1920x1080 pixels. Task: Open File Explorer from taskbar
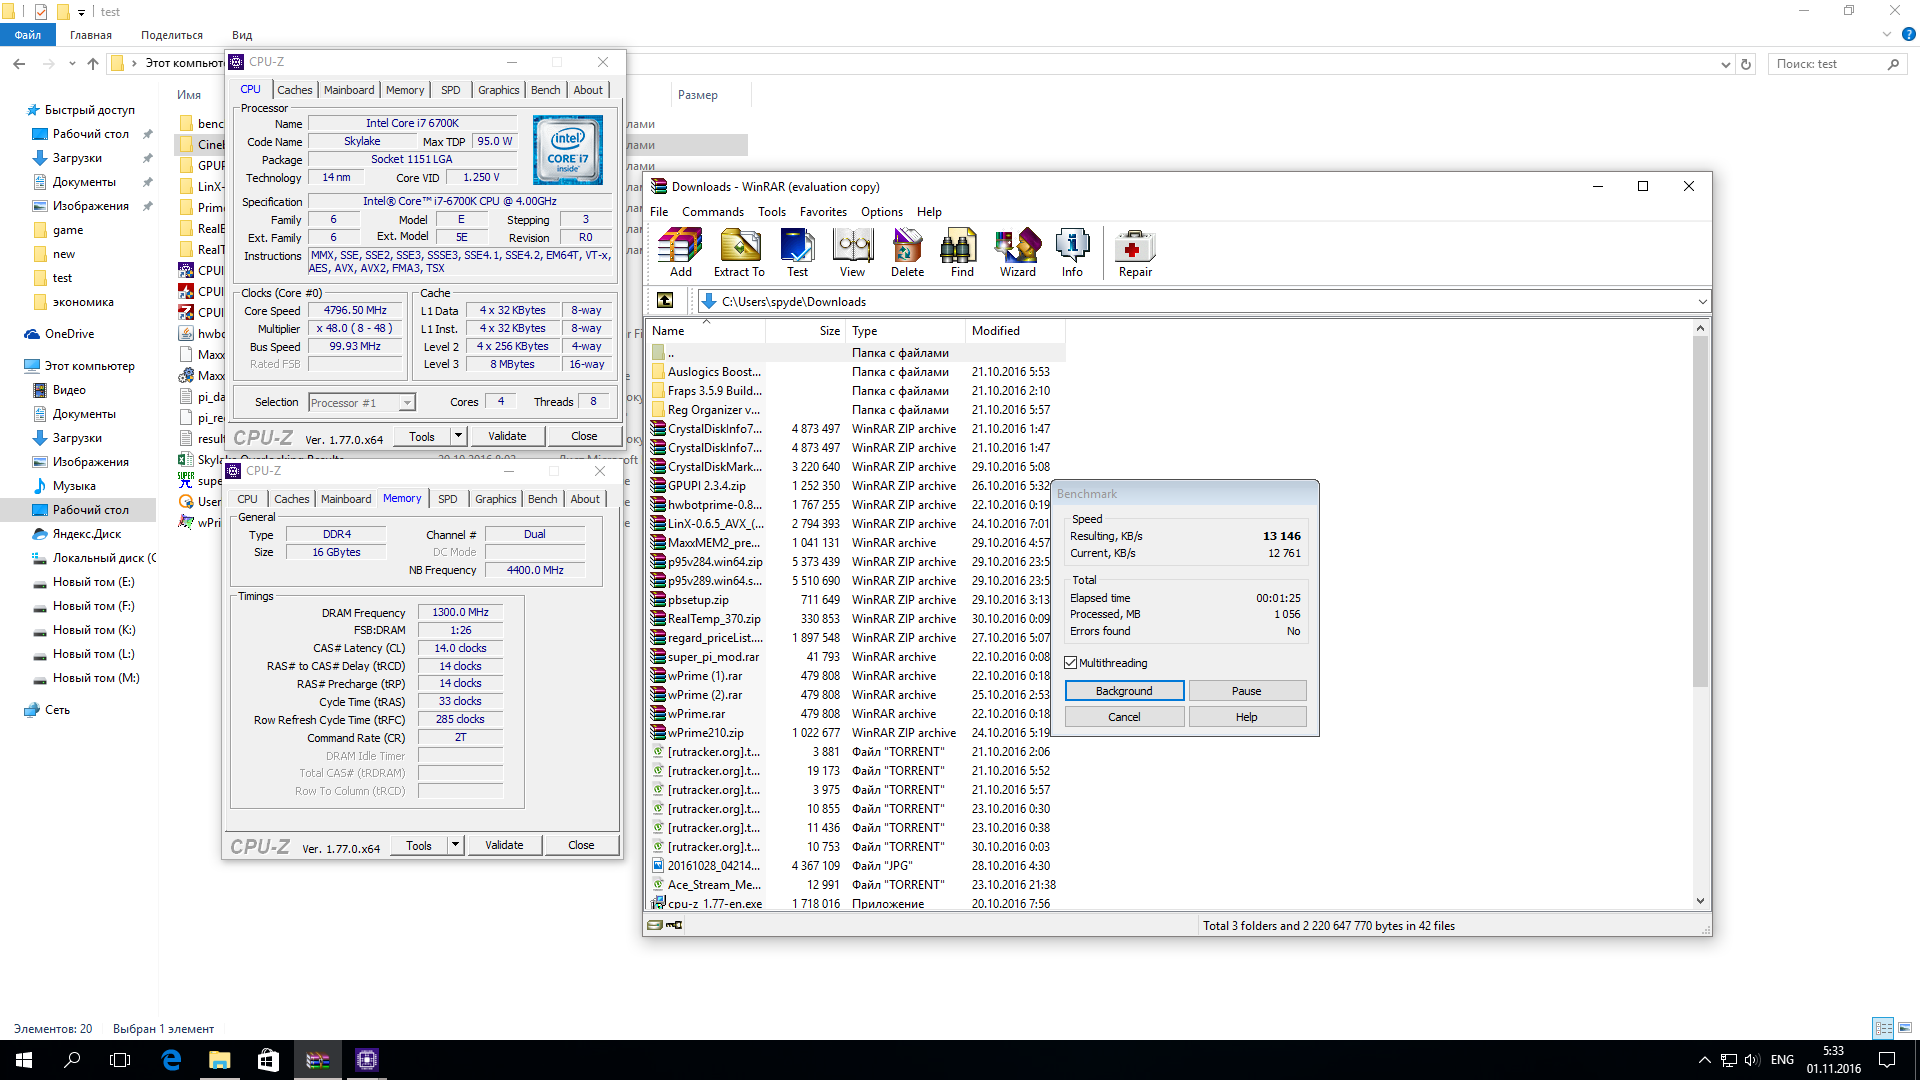pyautogui.click(x=219, y=1060)
